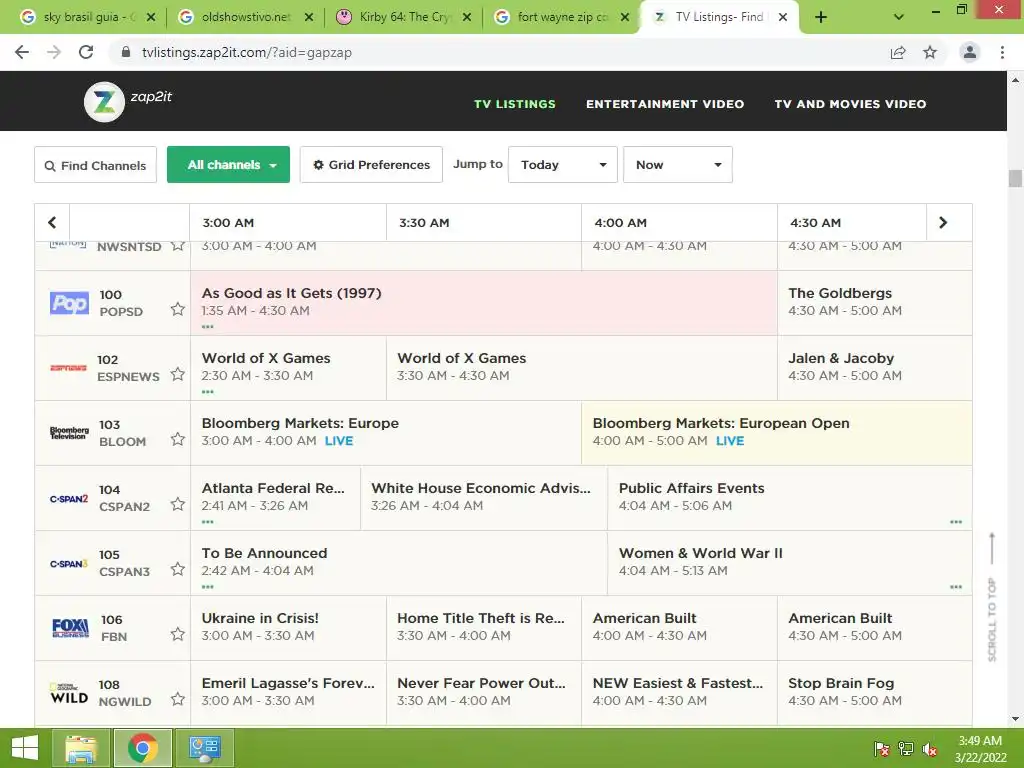Open the Now time dropdown
The width and height of the screenshot is (1024, 768).
677,165
